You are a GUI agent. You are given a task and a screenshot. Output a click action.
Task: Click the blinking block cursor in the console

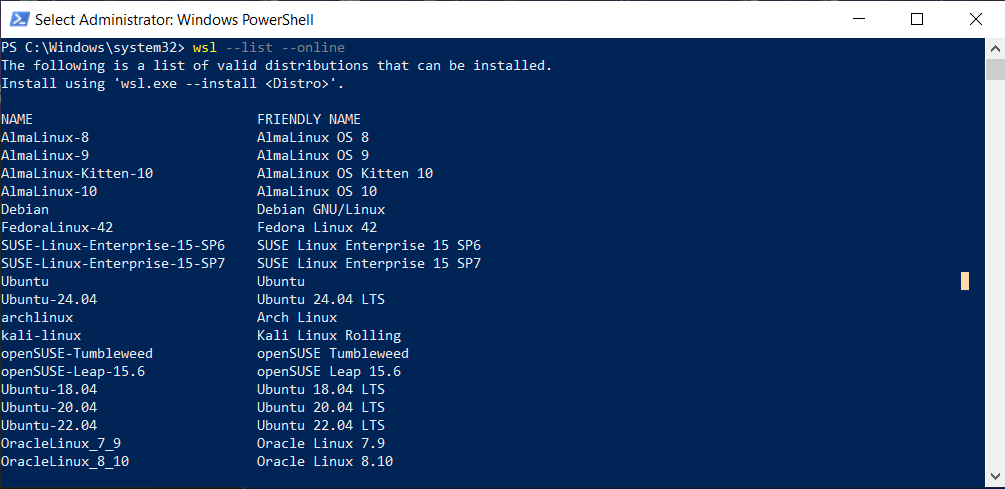[965, 281]
